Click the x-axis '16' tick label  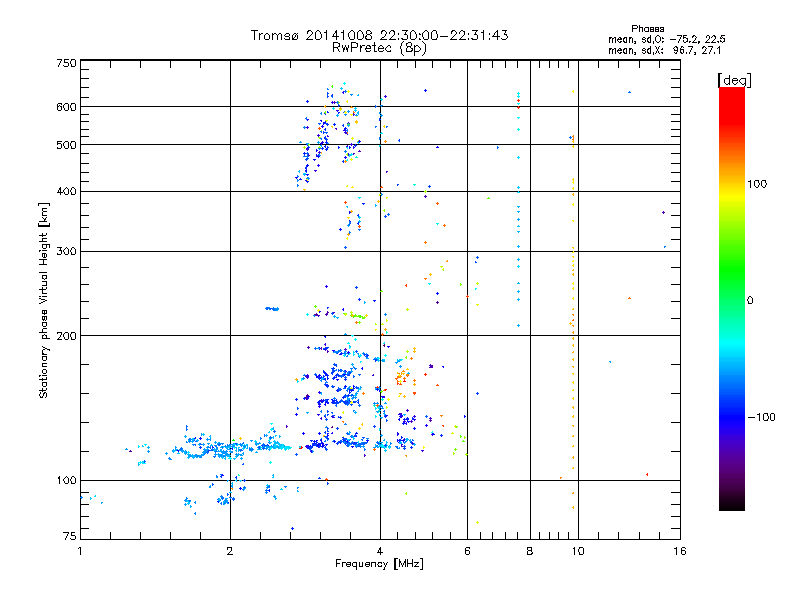point(680,551)
